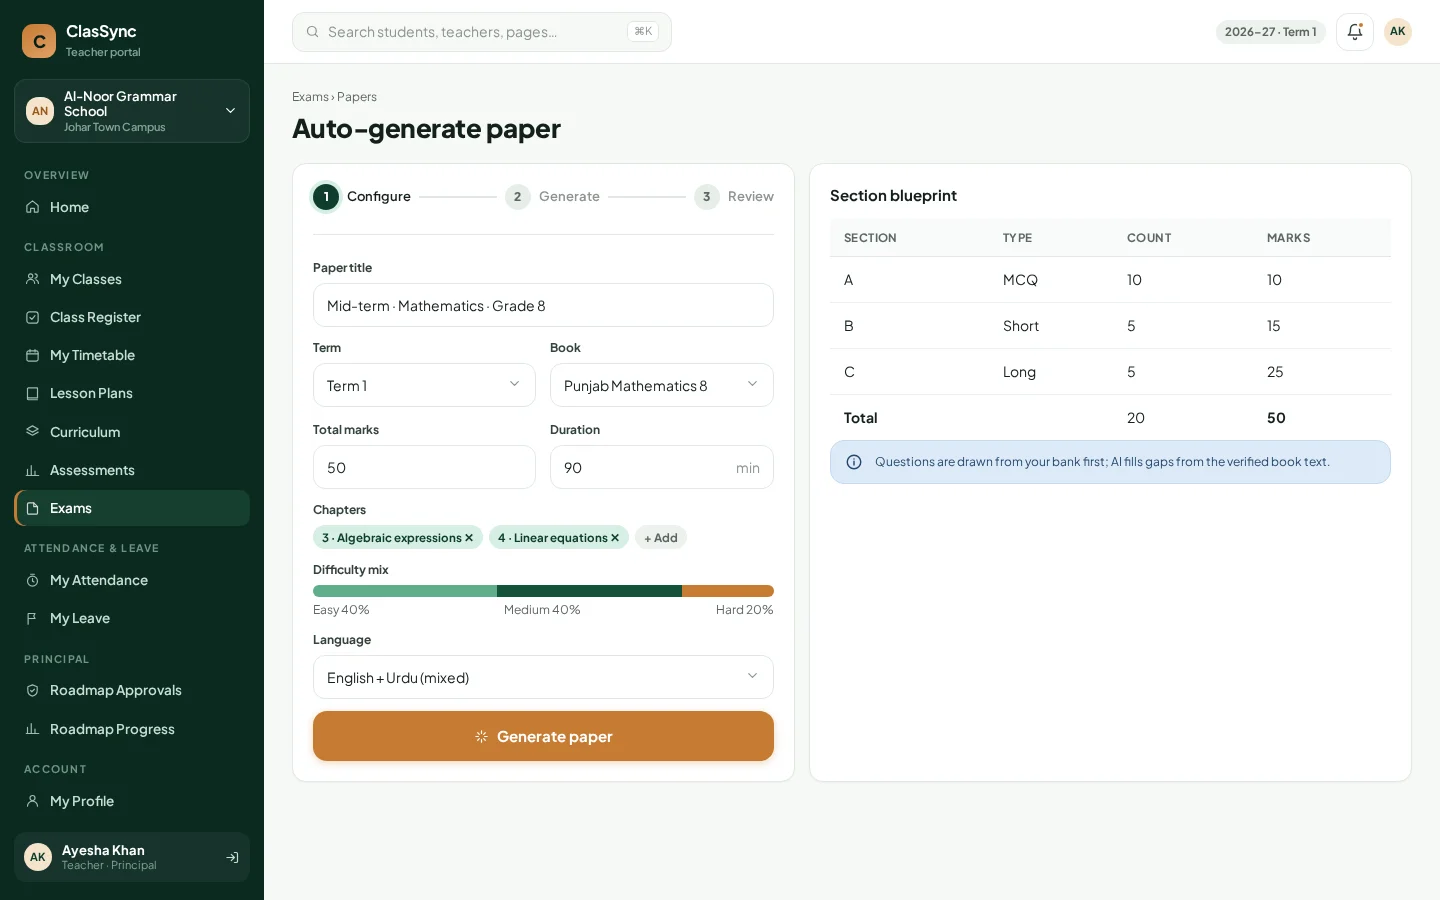Go to step 2 Generate

point(552,197)
